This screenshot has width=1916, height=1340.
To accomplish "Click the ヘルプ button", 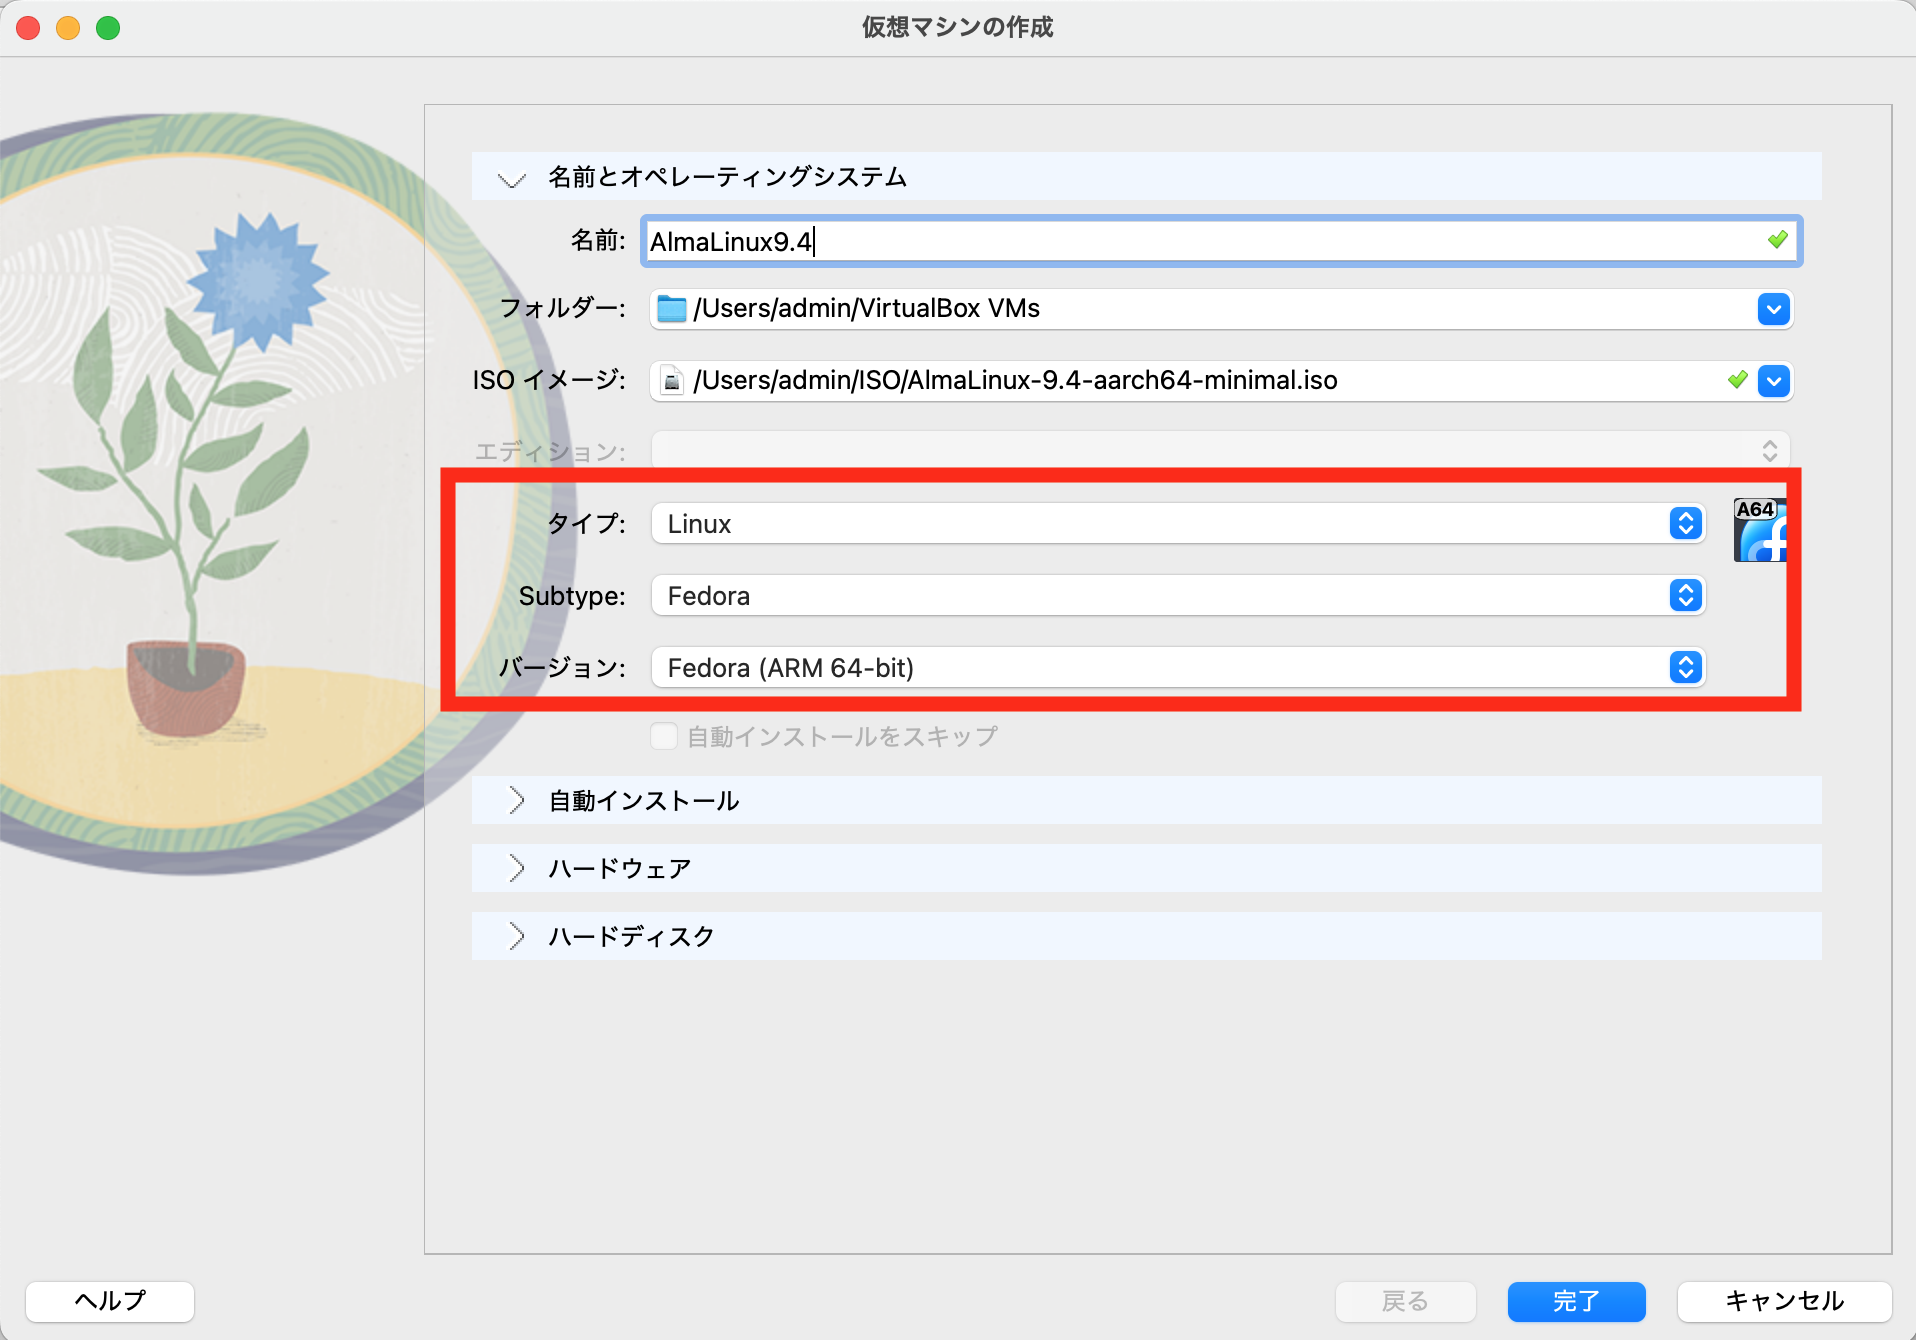I will [x=110, y=1301].
